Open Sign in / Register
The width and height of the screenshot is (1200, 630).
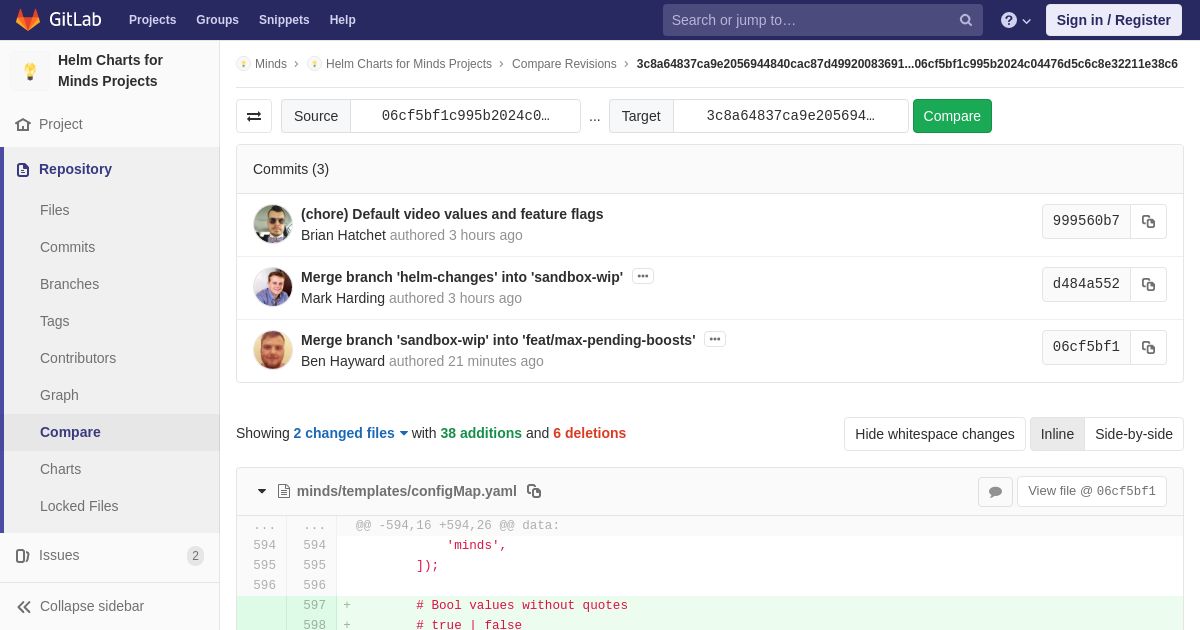tap(1113, 20)
